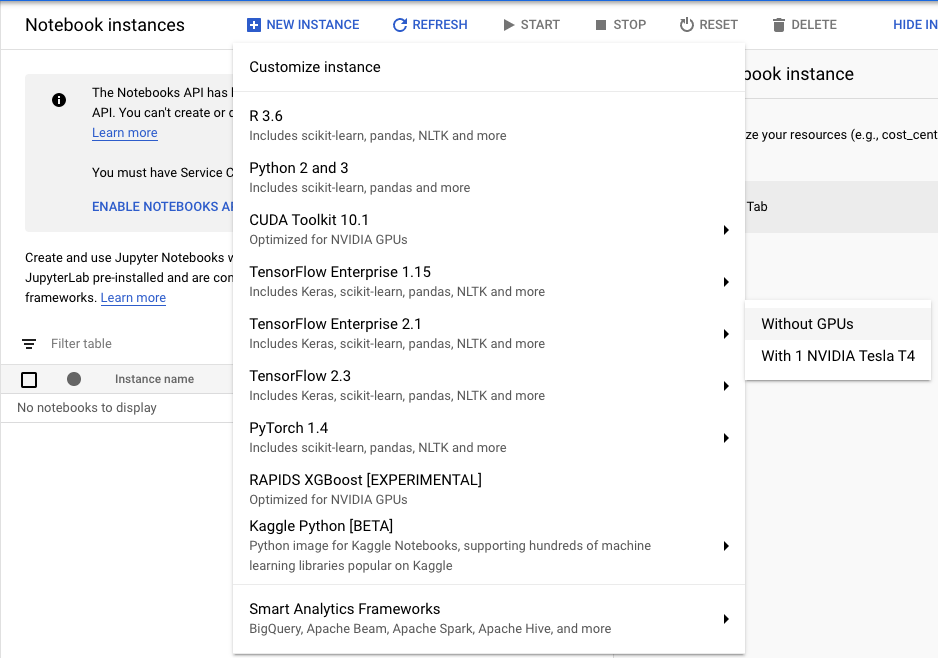The image size is (938, 658).
Task: Expand the Smart Analytics Frameworks submenu arrow
Action: click(726, 619)
